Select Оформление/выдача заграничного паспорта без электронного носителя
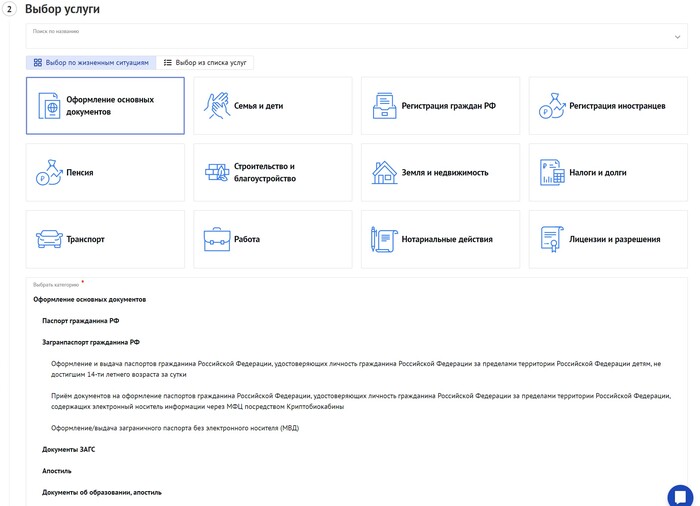This screenshot has width=700, height=506. click(x=175, y=428)
